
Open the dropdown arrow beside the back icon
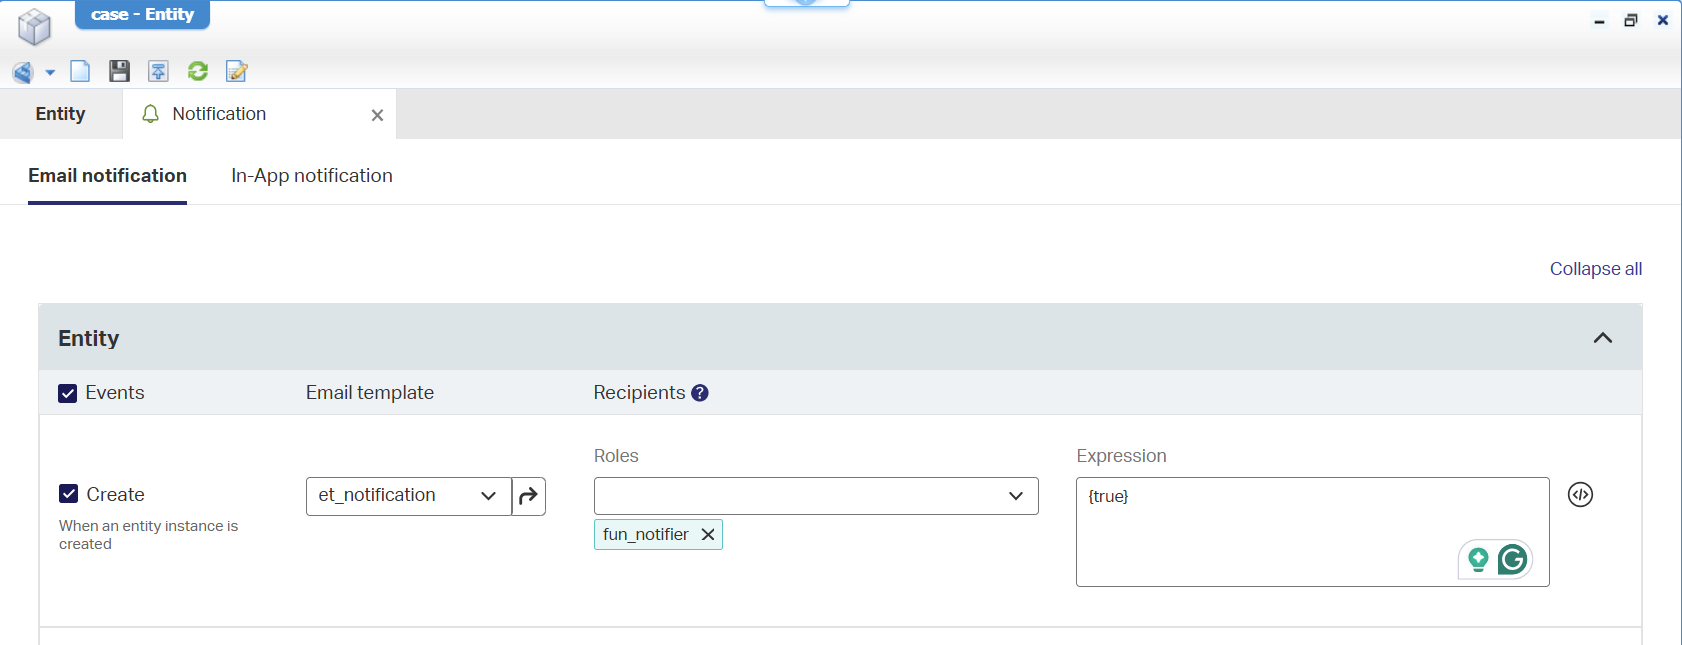(x=50, y=72)
